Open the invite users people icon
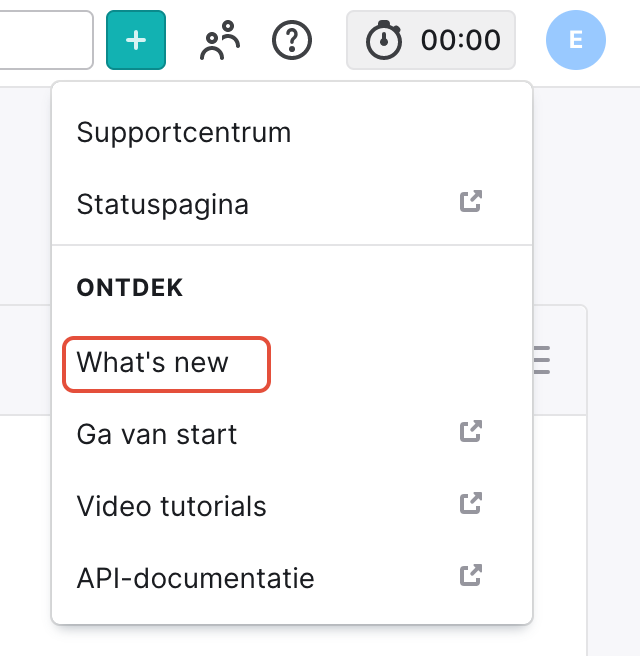The width and height of the screenshot is (640, 656). pyautogui.click(x=221, y=40)
